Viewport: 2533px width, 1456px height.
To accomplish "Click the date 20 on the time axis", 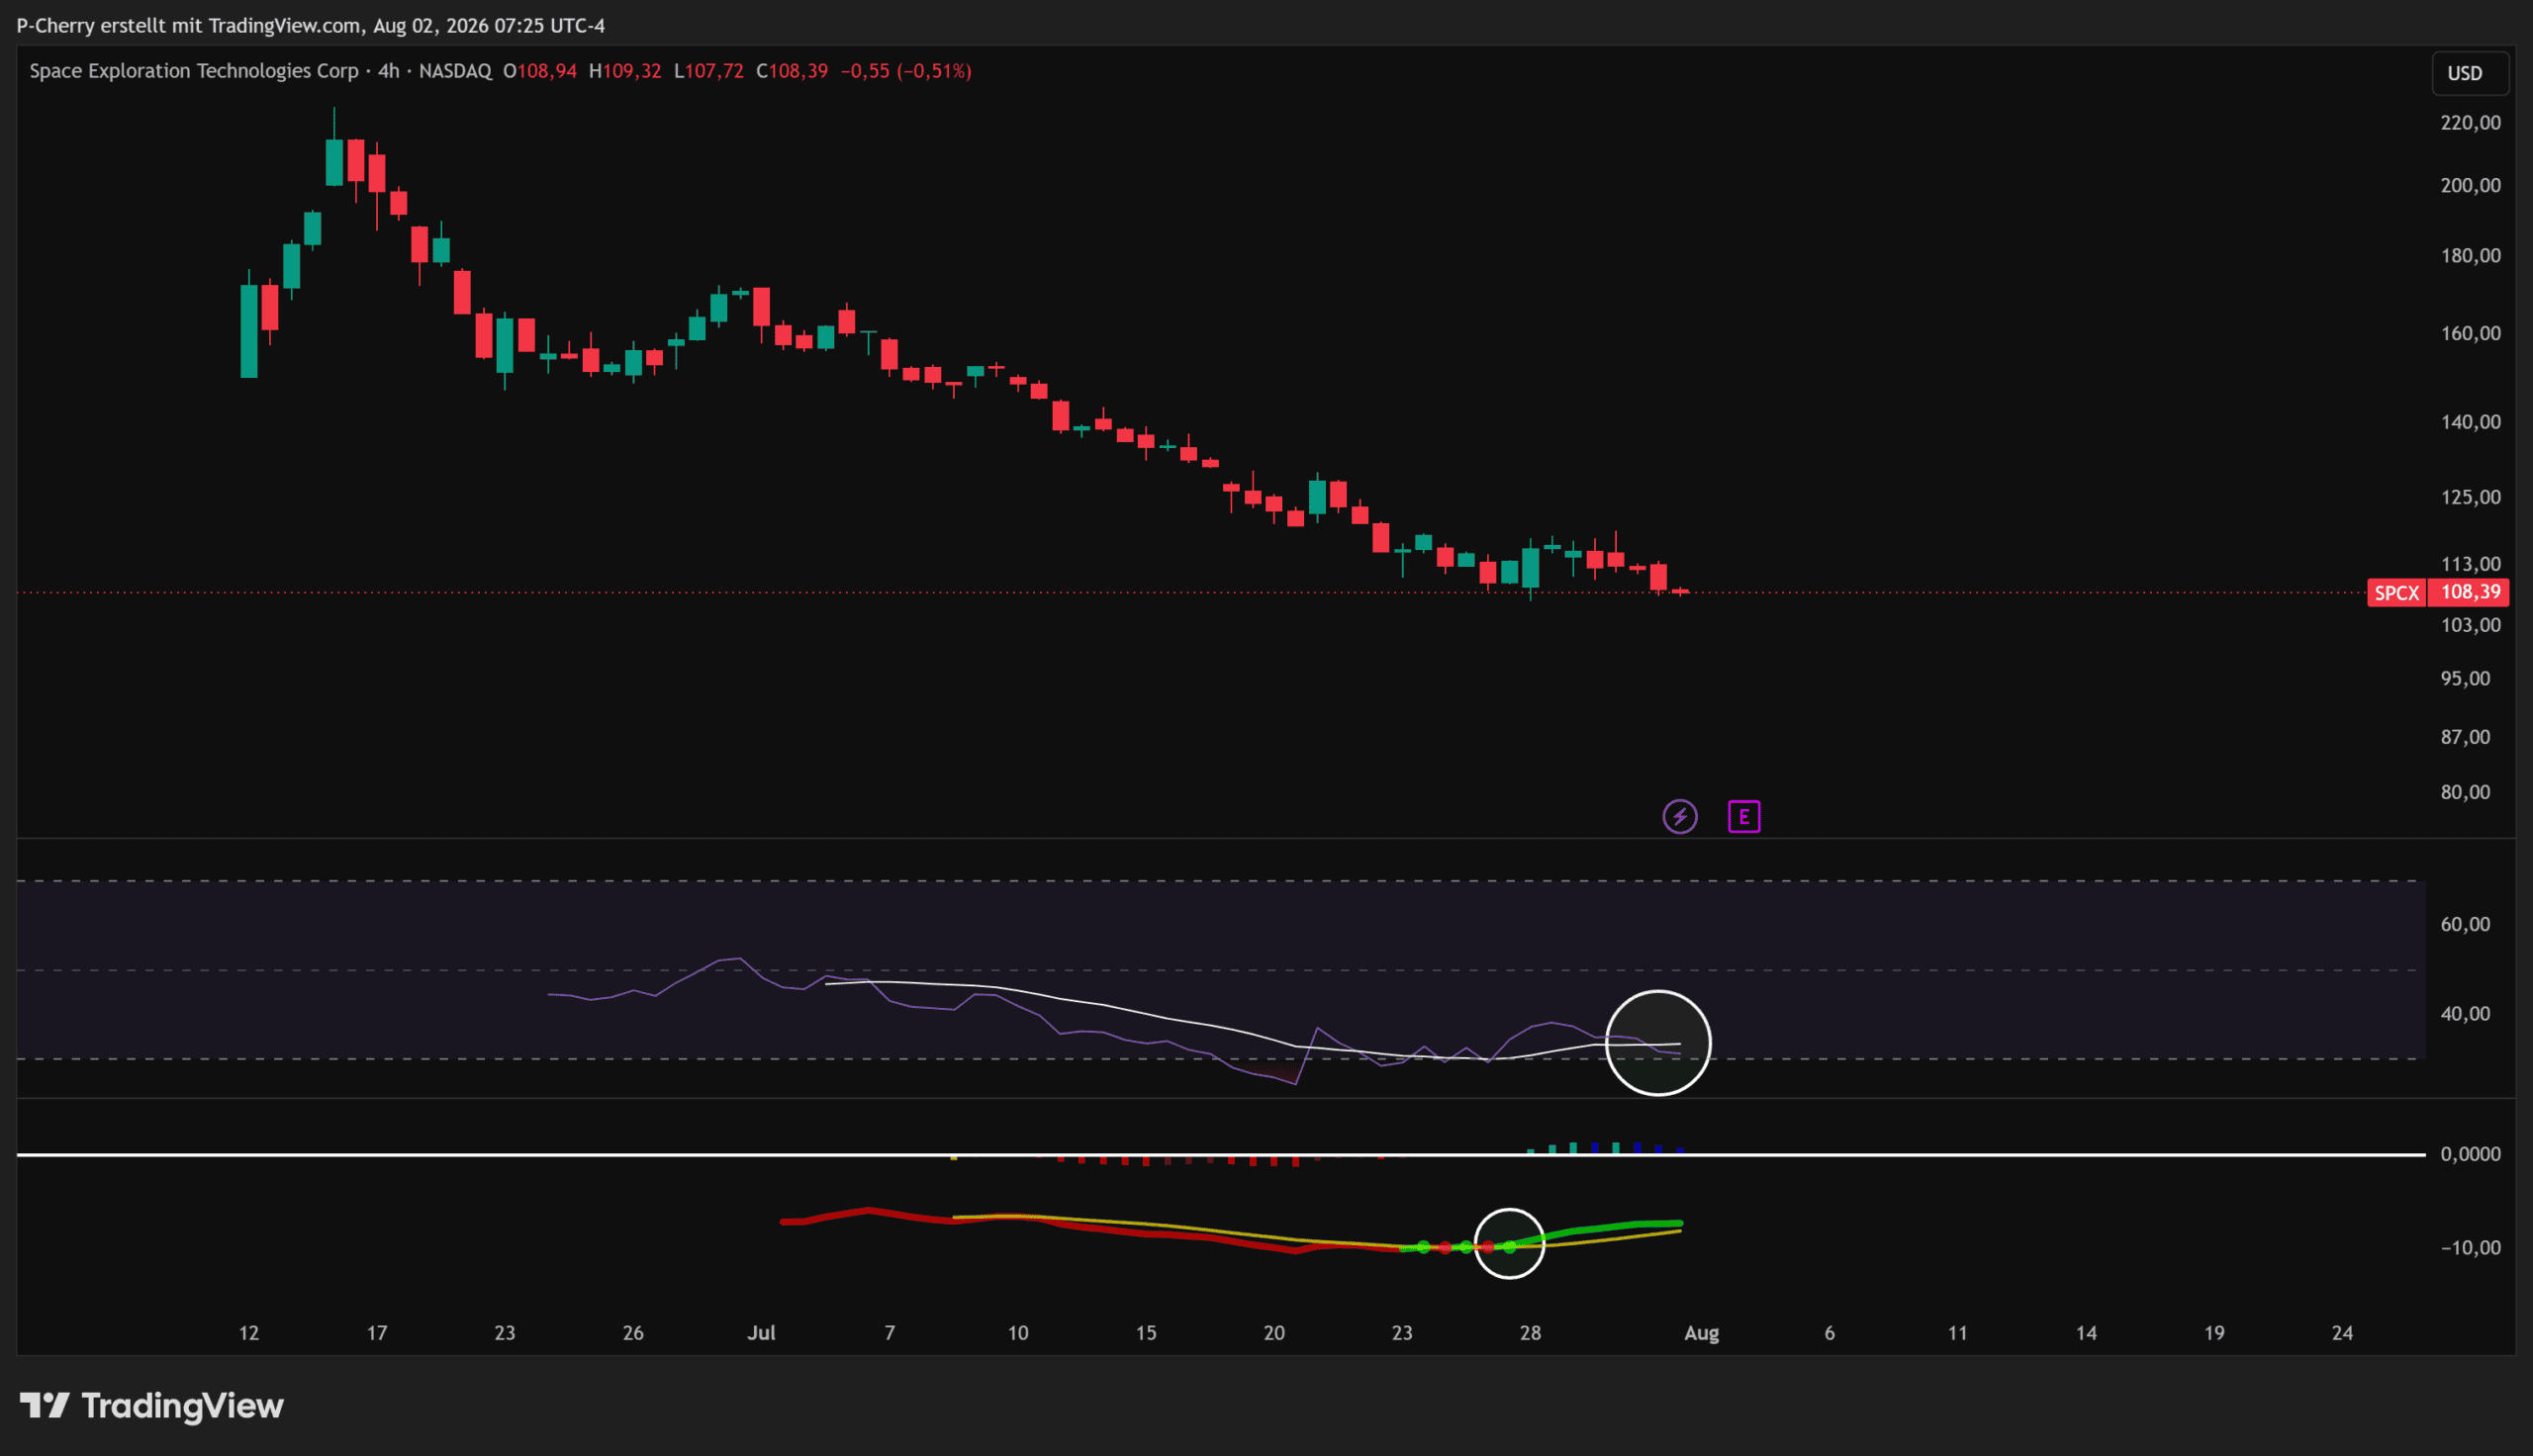I will [x=1274, y=1333].
